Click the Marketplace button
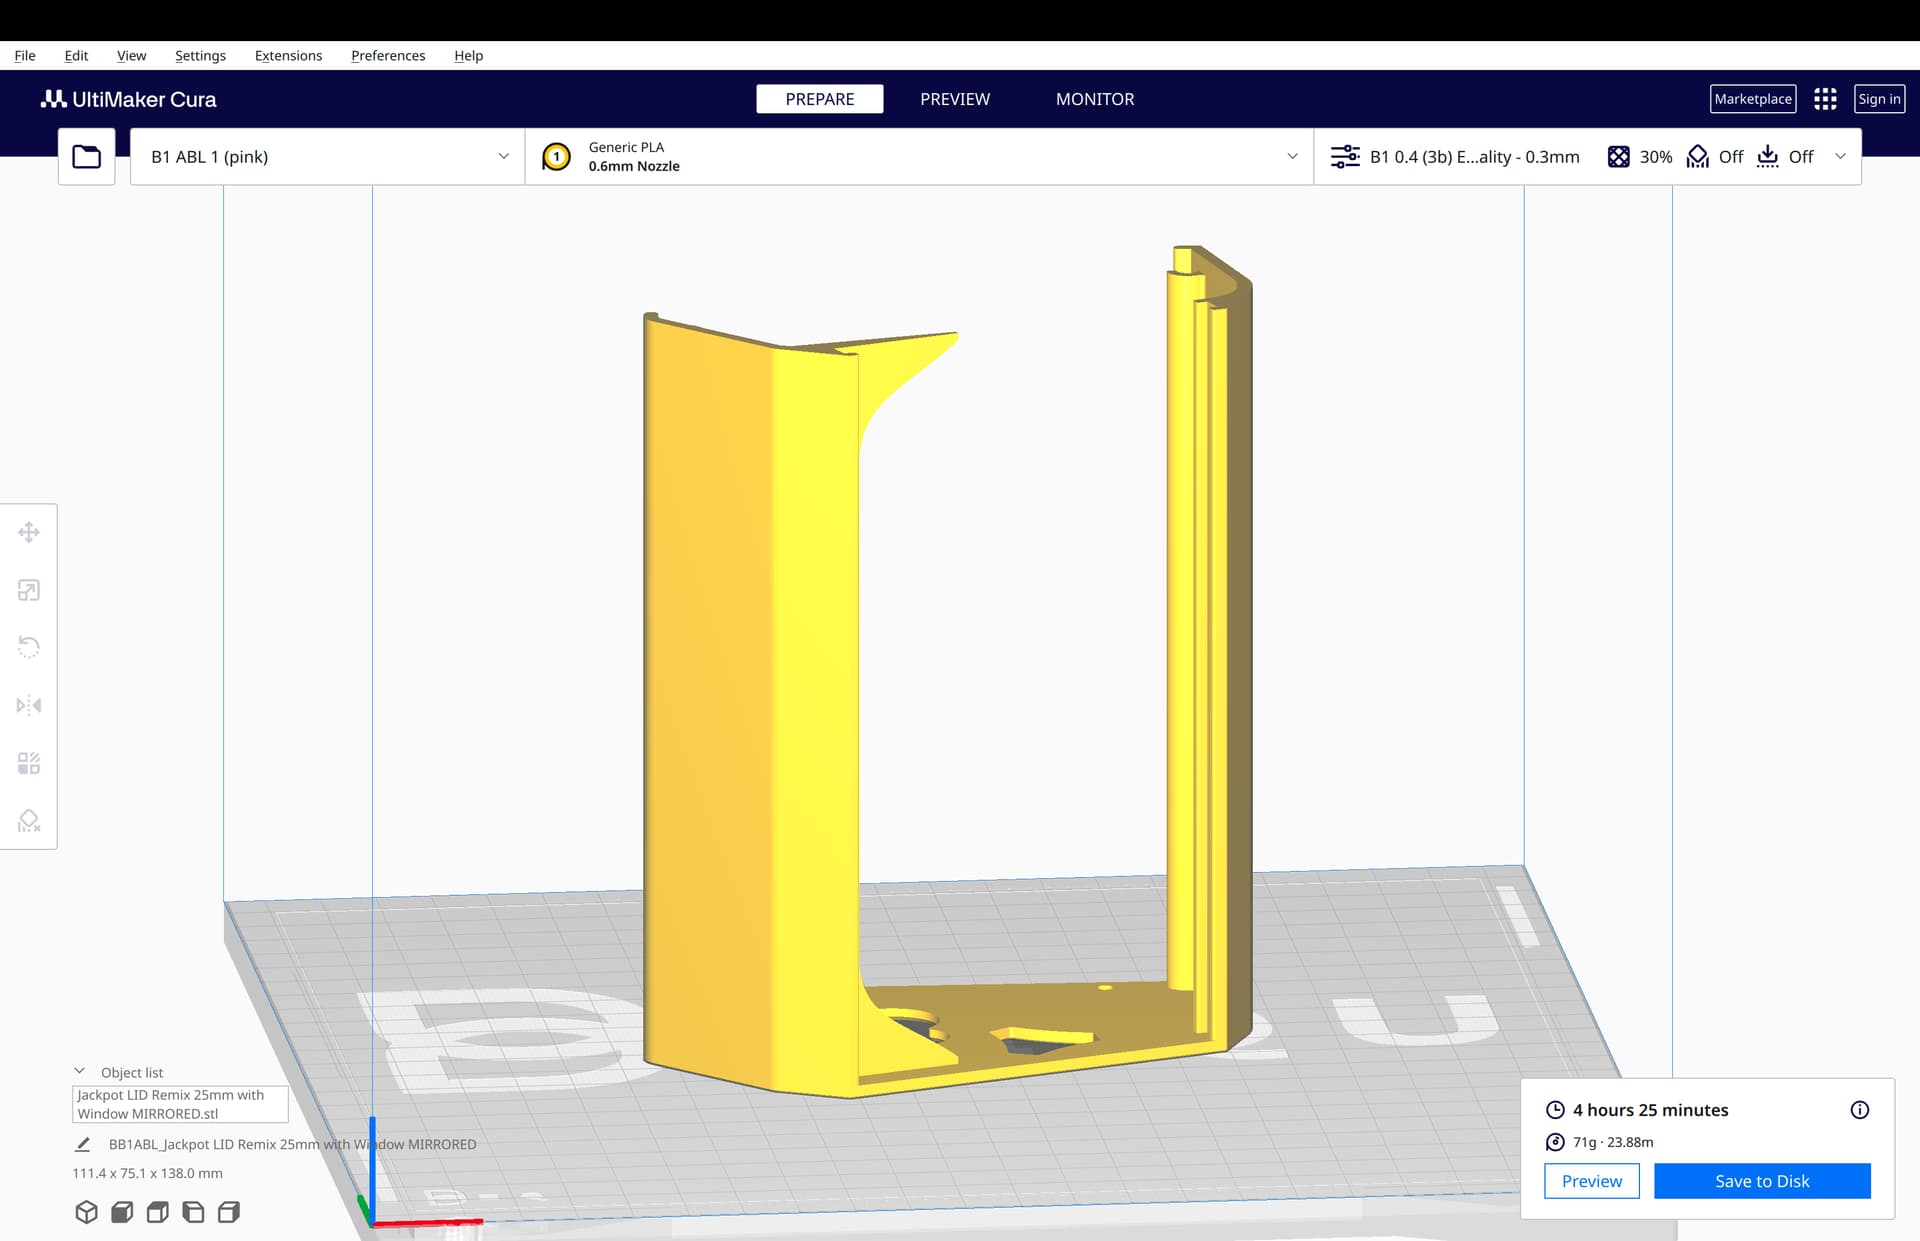The height and width of the screenshot is (1241, 1920). pos(1753,99)
